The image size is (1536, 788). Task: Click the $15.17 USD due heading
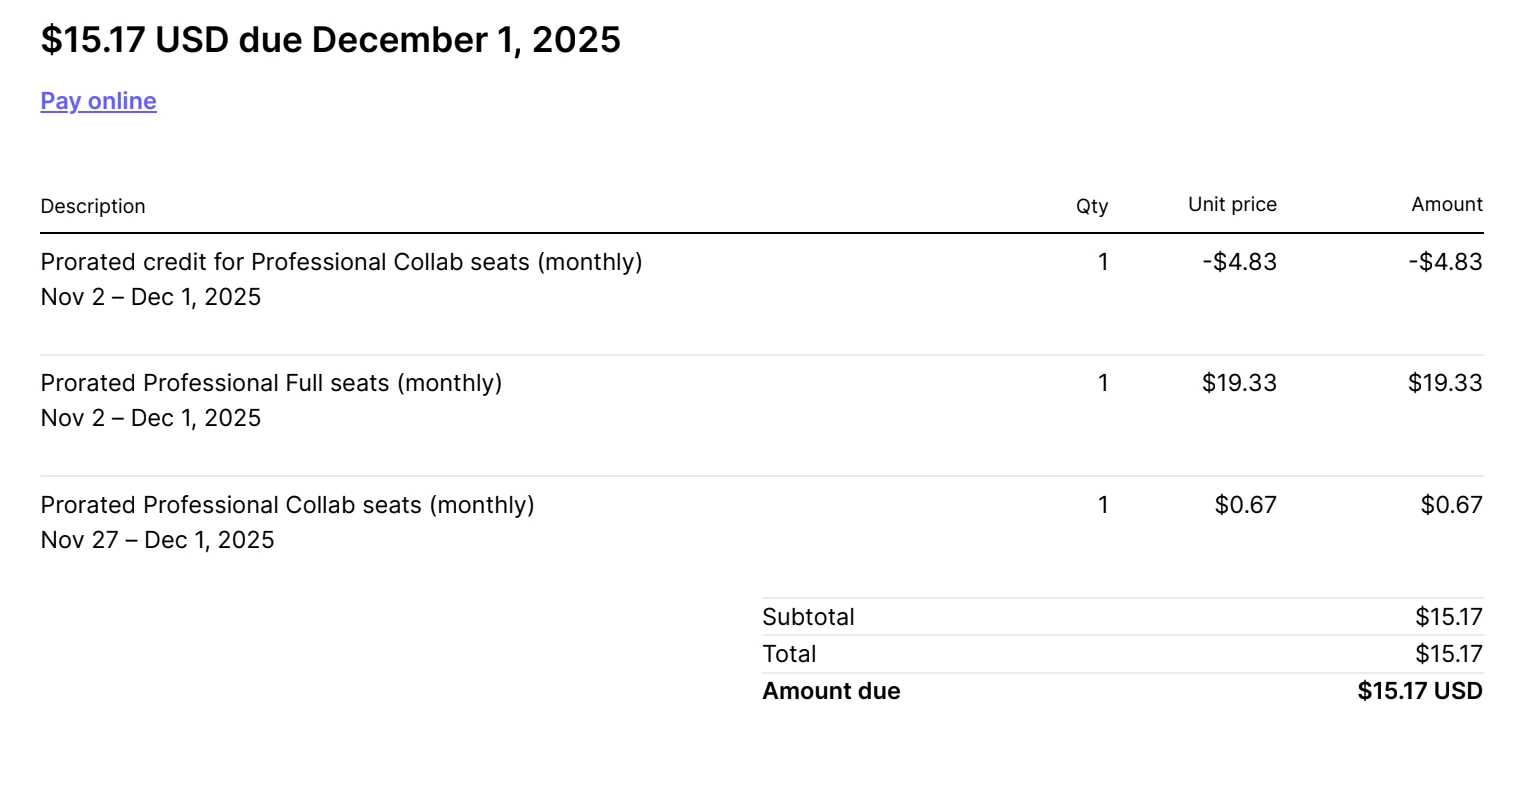(x=330, y=40)
